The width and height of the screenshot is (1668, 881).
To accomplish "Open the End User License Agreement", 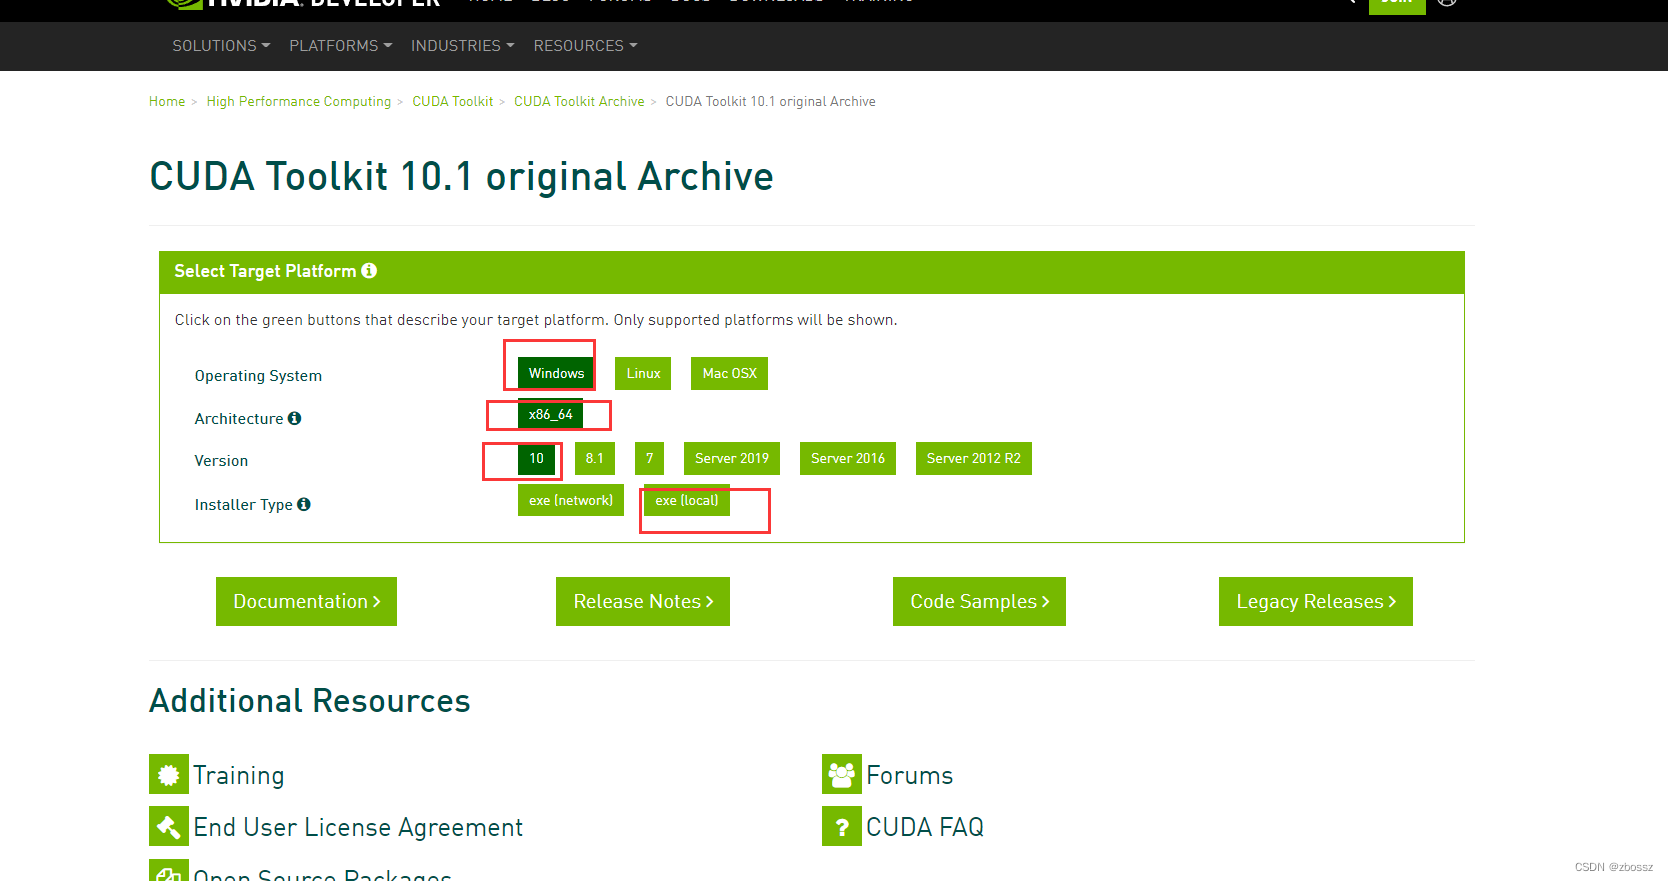I will (358, 827).
